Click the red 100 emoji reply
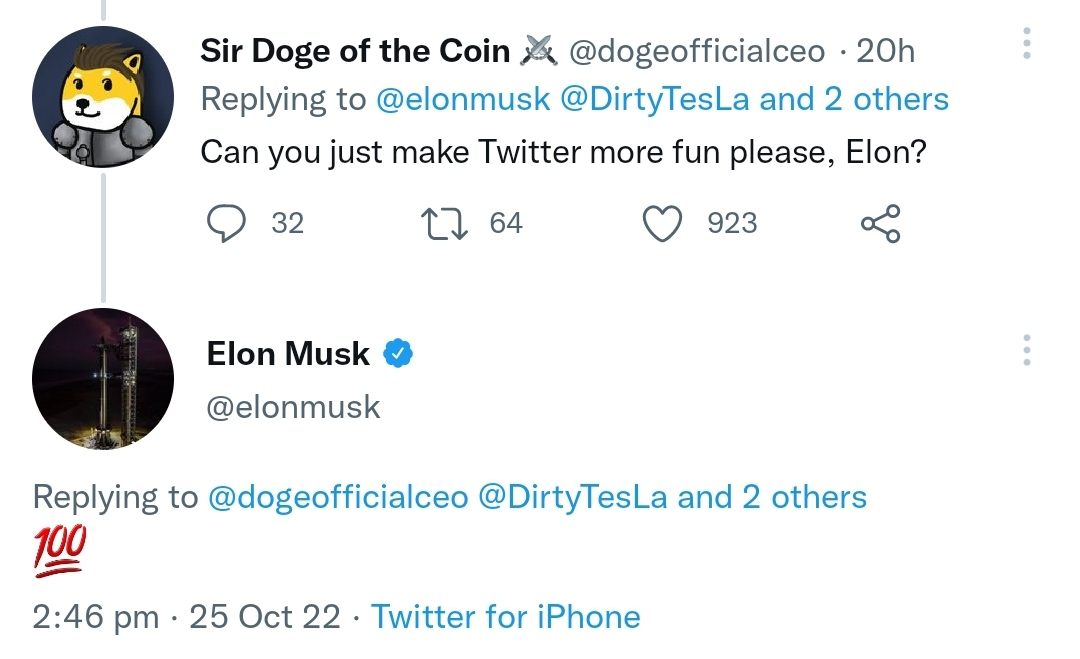1080x659 pixels. tap(60, 551)
